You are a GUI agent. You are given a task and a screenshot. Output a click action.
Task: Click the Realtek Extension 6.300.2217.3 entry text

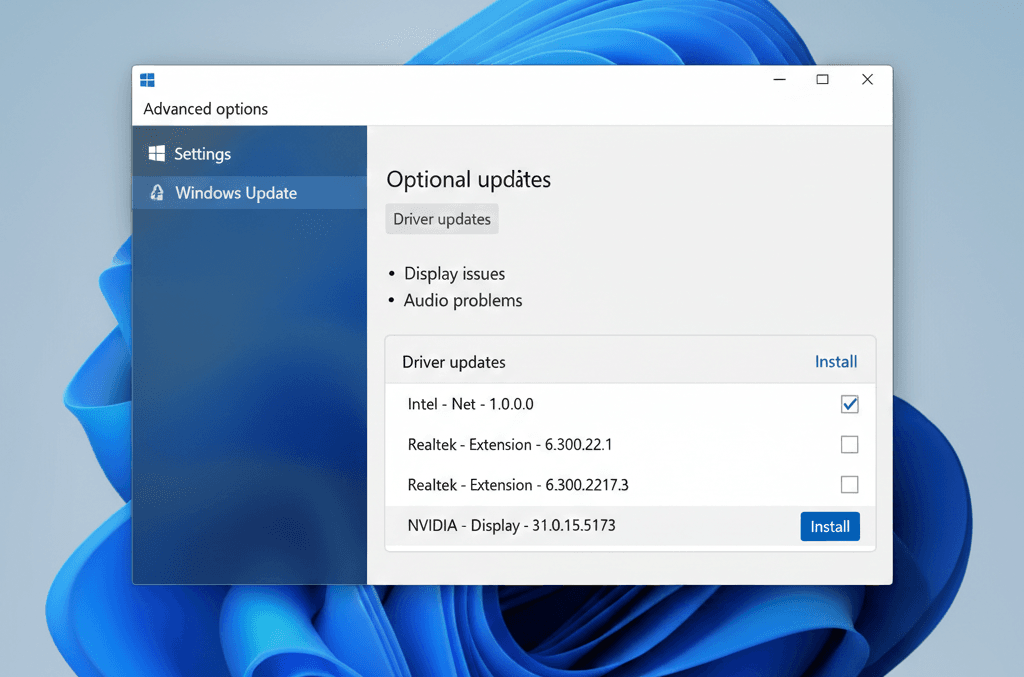[x=518, y=485]
